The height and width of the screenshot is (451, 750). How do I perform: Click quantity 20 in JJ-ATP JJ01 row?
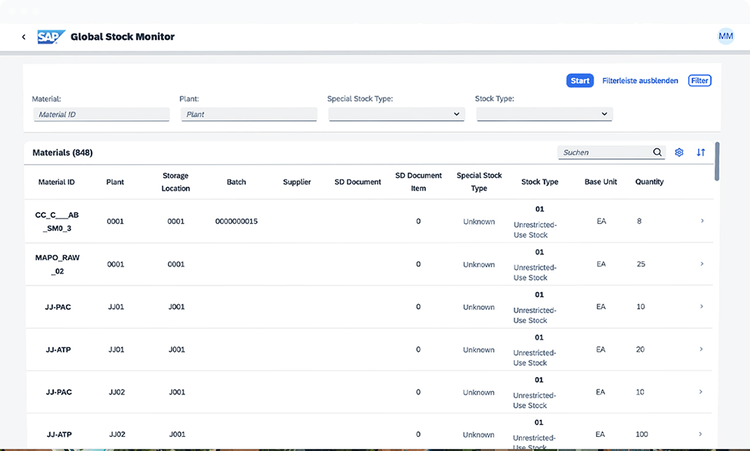[x=640, y=350]
